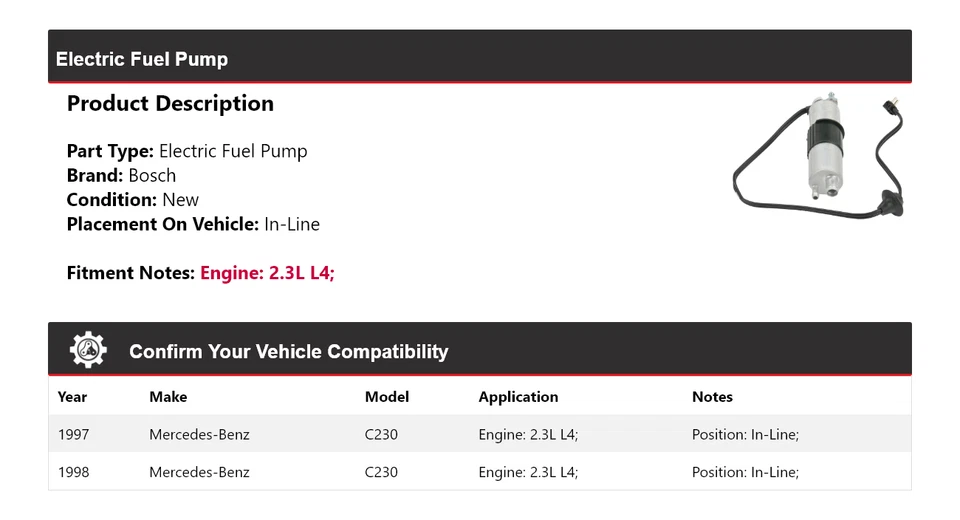Select the 1998 year row cell

pyautogui.click(x=74, y=472)
